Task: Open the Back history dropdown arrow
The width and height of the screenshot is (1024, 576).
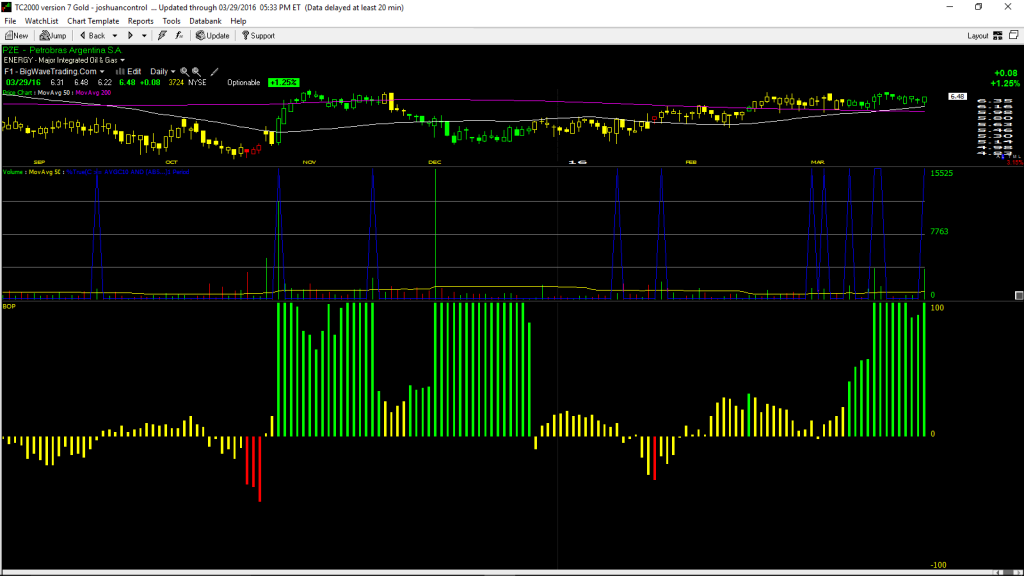Action: (115, 36)
